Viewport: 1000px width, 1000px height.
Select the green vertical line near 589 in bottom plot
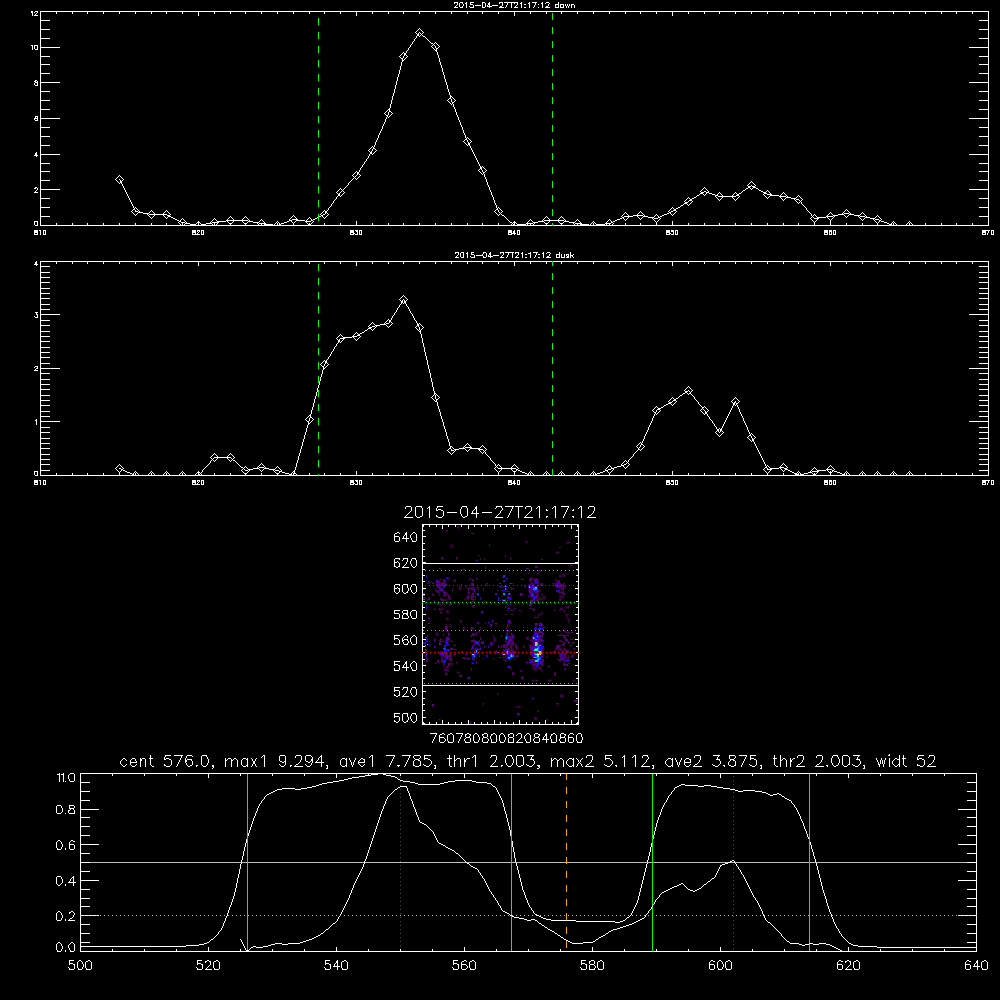pyautogui.click(x=652, y=861)
